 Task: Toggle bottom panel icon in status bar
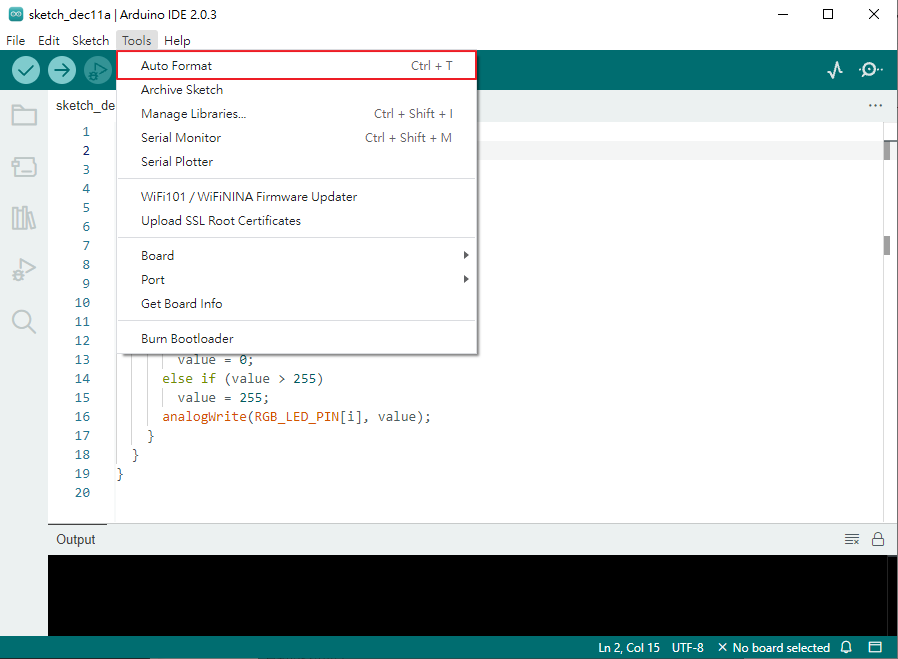(875, 648)
